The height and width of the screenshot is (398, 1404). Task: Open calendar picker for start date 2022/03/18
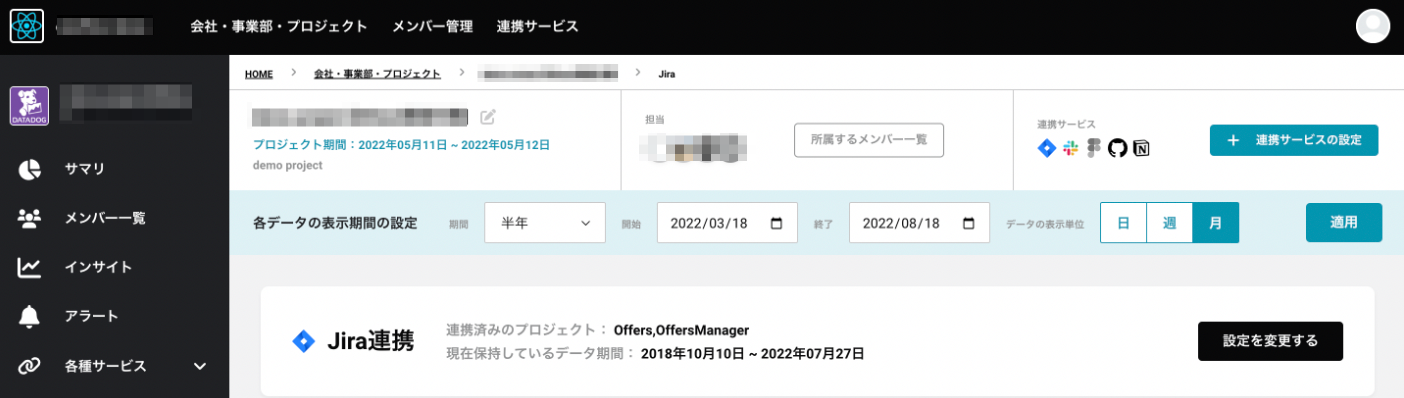777,223
